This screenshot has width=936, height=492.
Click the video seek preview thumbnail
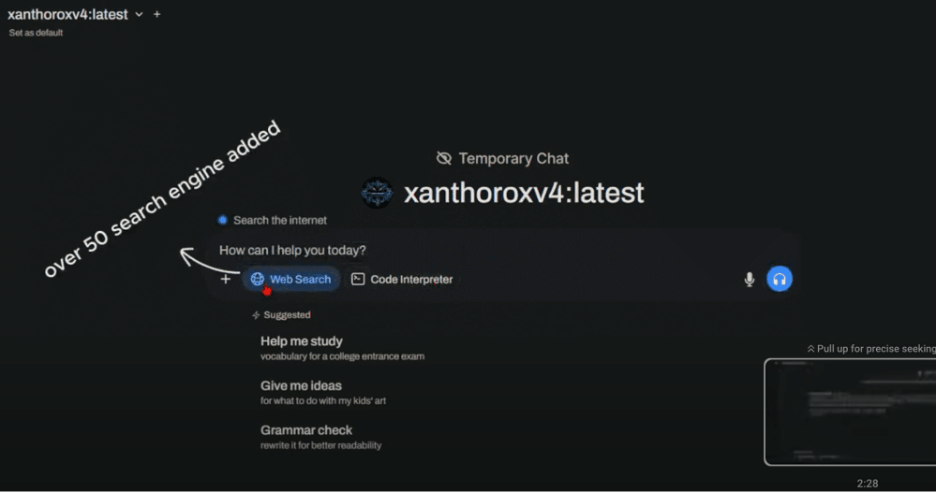pos(850,412)
